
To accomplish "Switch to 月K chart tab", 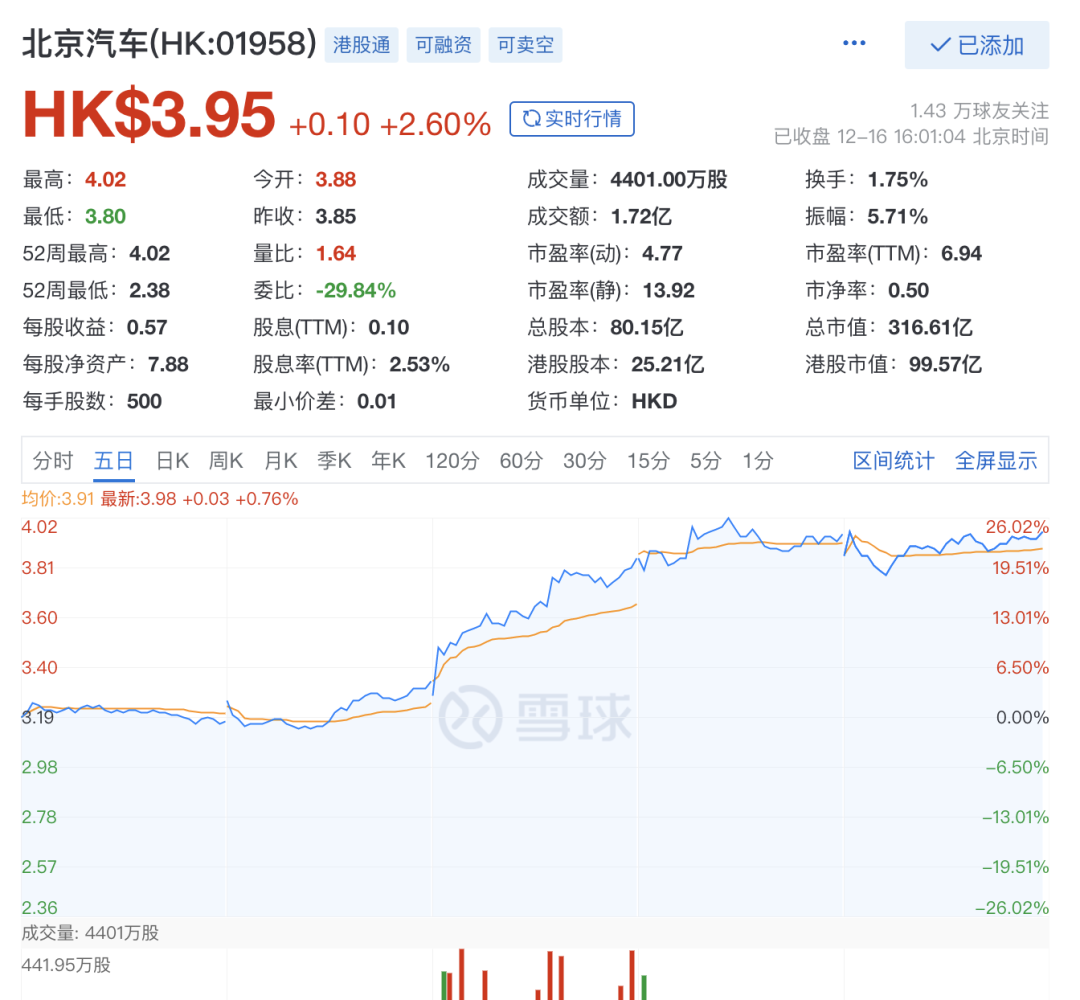I will tap(280, 460).
